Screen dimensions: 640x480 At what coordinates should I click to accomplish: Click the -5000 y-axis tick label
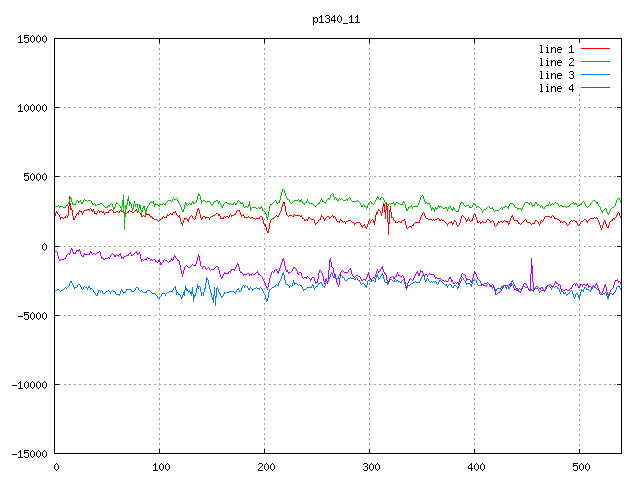[x=31, y=315]
